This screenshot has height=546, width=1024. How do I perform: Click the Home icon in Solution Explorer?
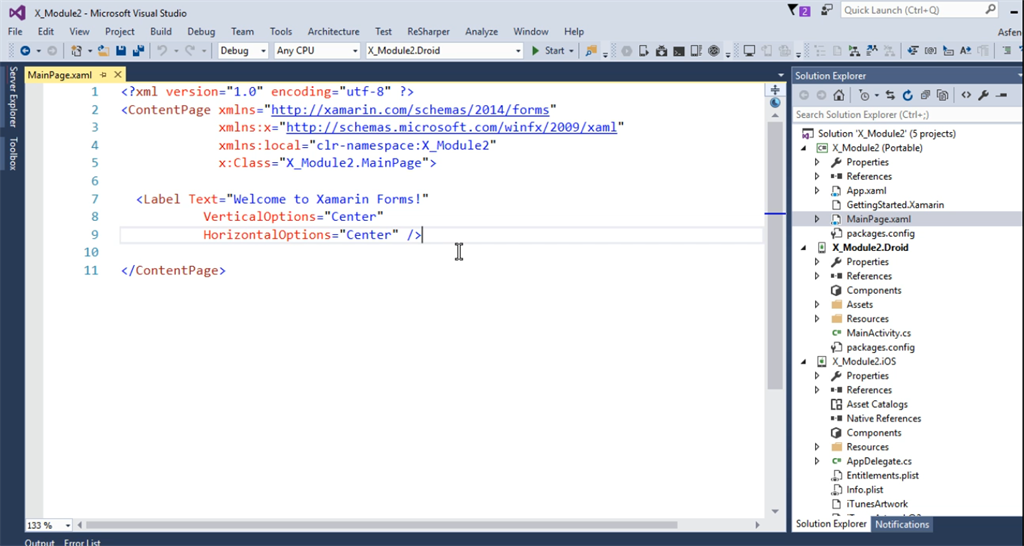[838, 96]
